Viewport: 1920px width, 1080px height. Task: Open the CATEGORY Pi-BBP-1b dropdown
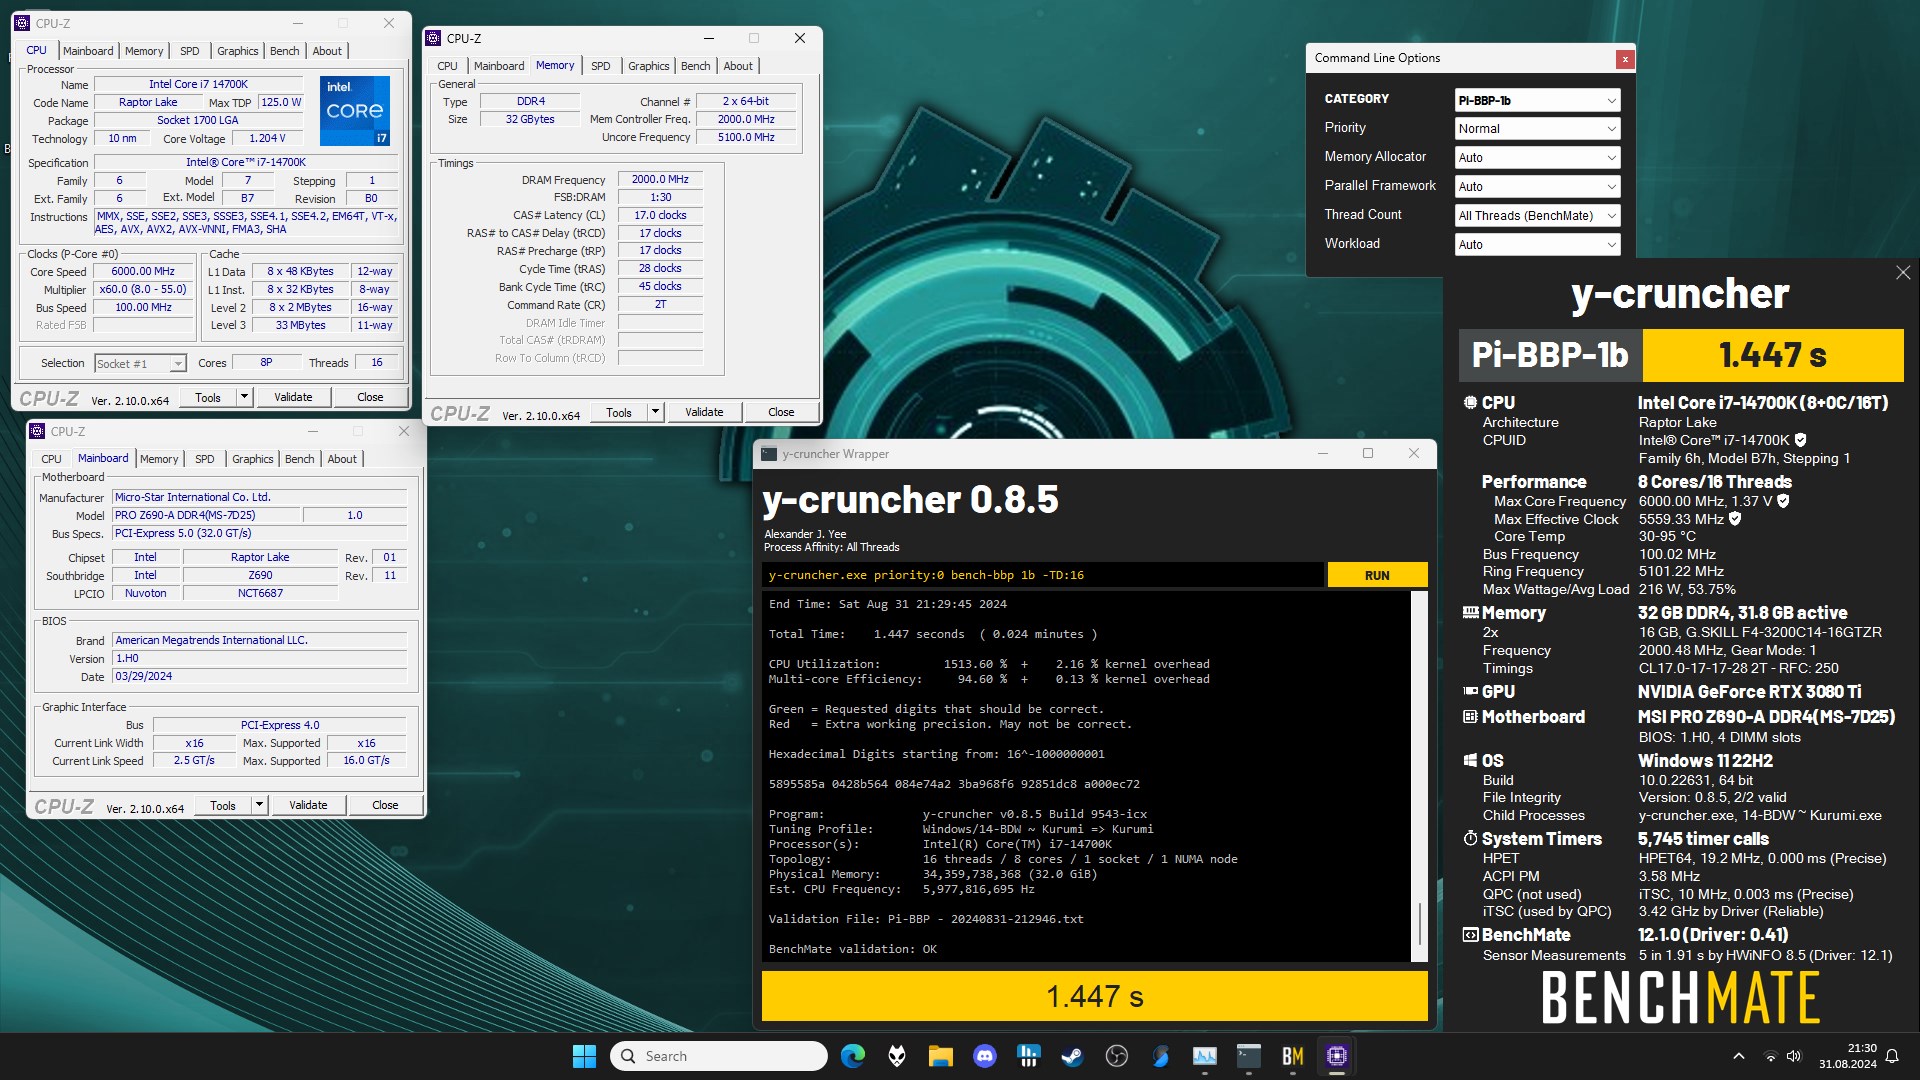[1537, 100]
